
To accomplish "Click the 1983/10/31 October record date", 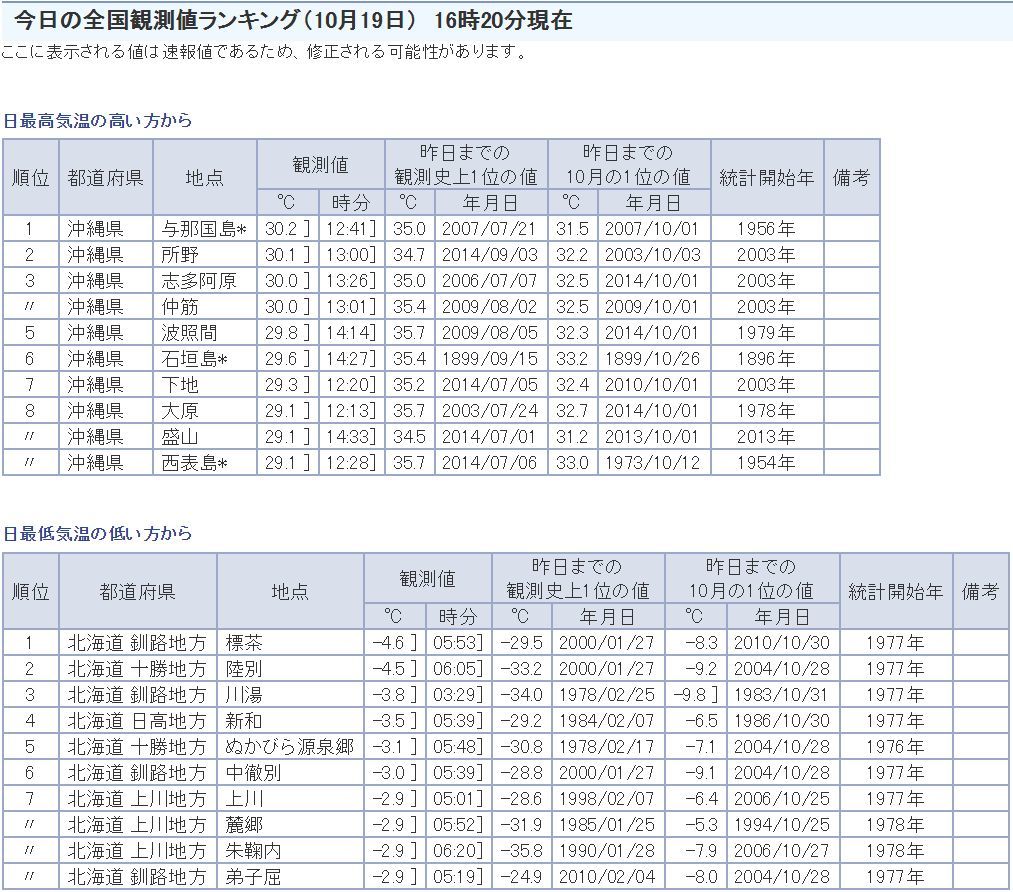I will (x=782, y=695).
